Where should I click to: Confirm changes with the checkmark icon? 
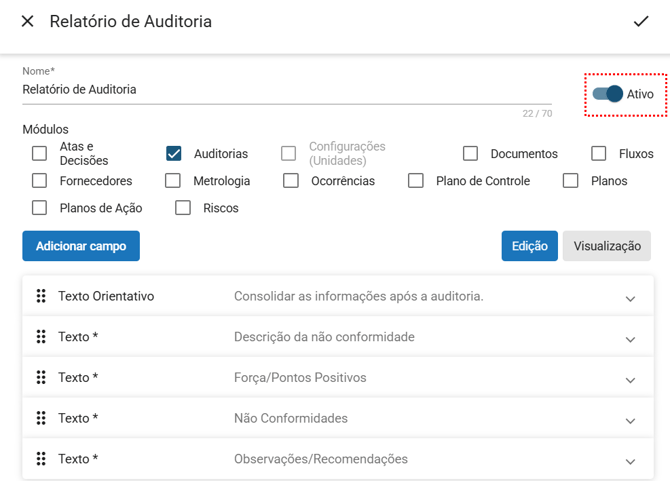point(641,21)
